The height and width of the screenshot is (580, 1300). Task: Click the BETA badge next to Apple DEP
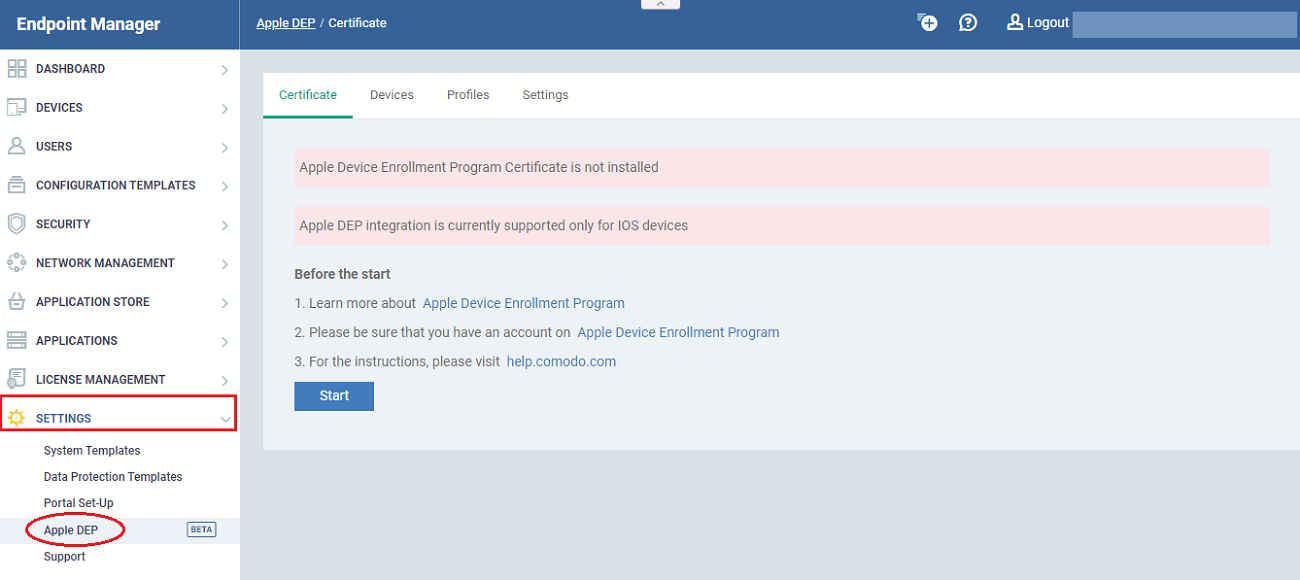pos(202,530)
